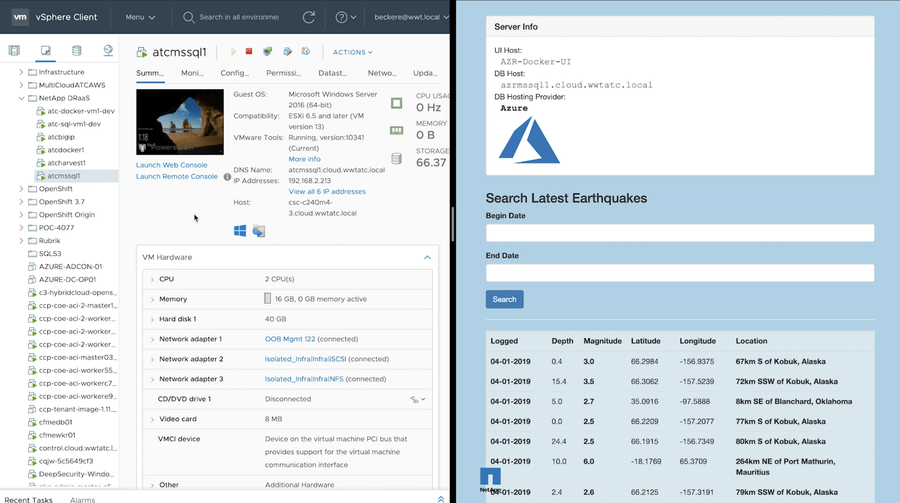Expand the Infrastructure folder
900x503 pixels.
click(x=21, y=72)
